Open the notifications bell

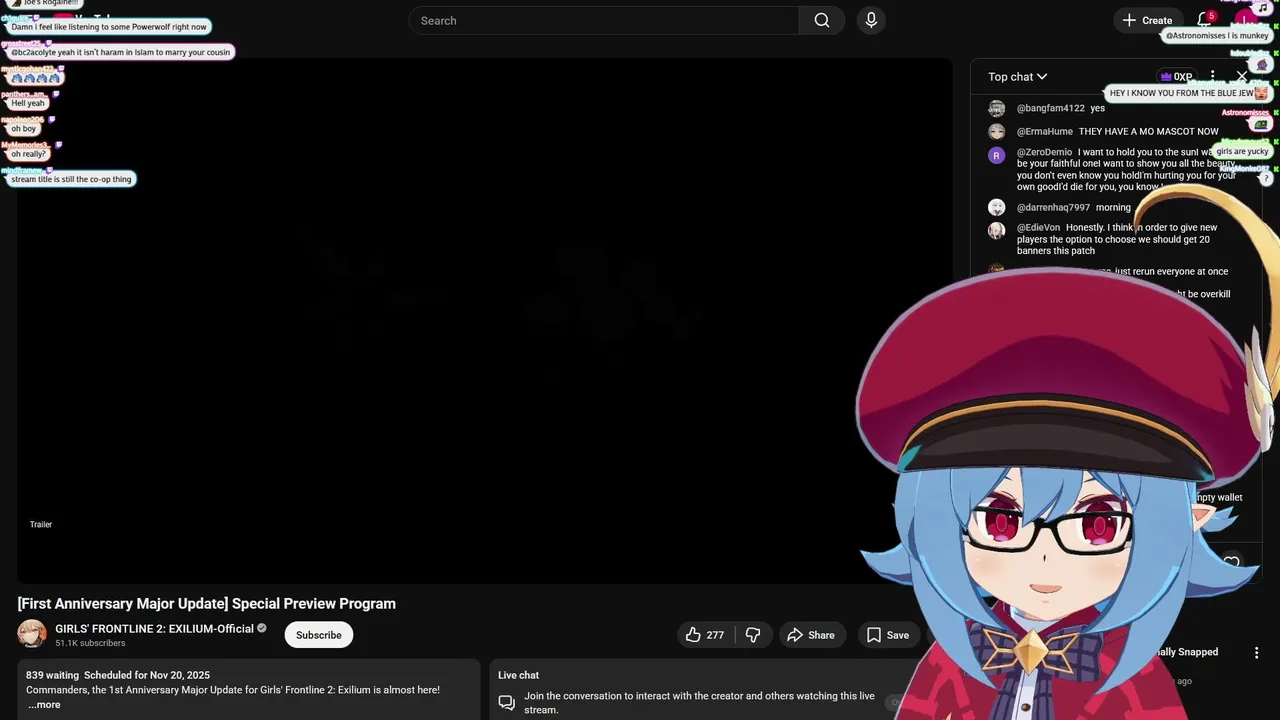click(1204, 20)
